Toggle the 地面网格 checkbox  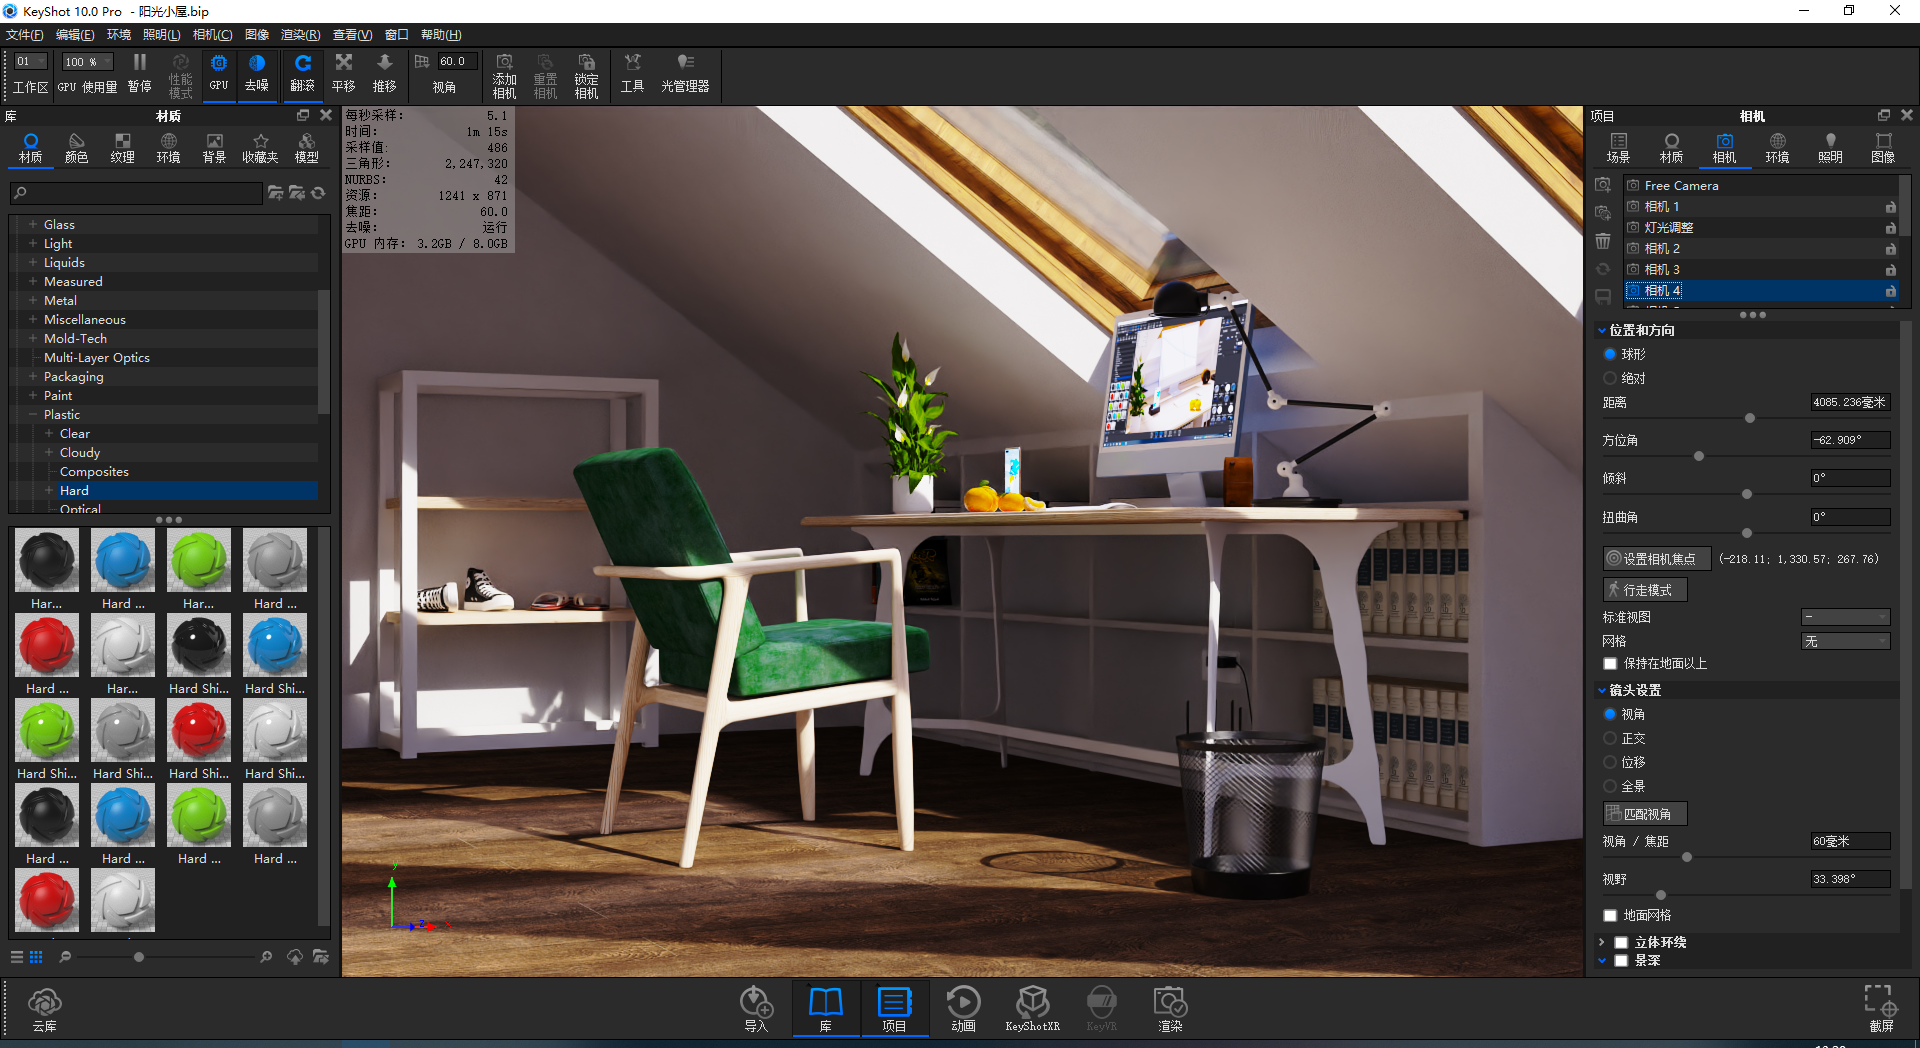(x=1610, y=916)
